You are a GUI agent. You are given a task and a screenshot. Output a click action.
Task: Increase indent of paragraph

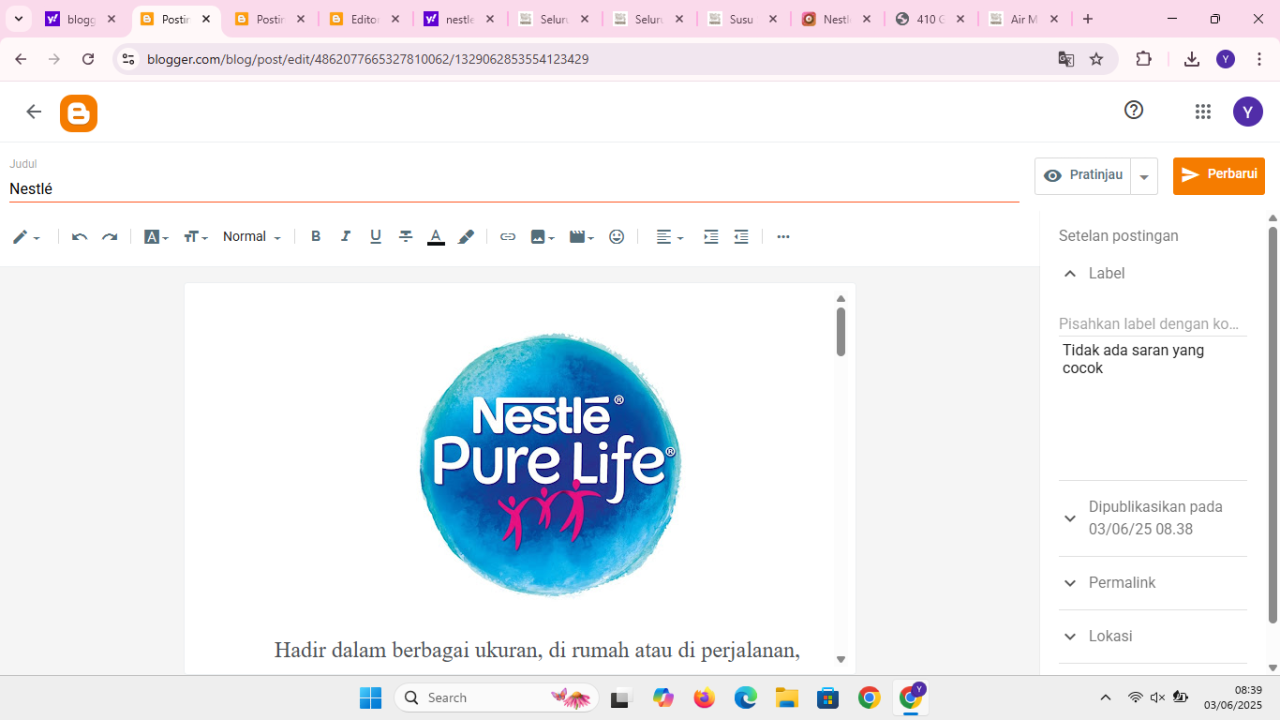tap(711, 237)
